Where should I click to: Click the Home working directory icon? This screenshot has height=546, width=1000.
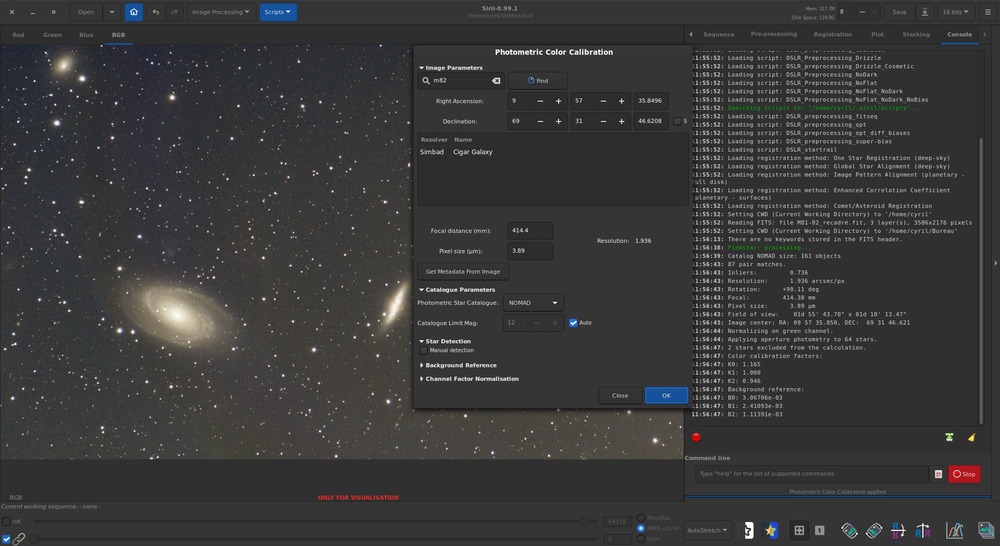tap(133, 12)
